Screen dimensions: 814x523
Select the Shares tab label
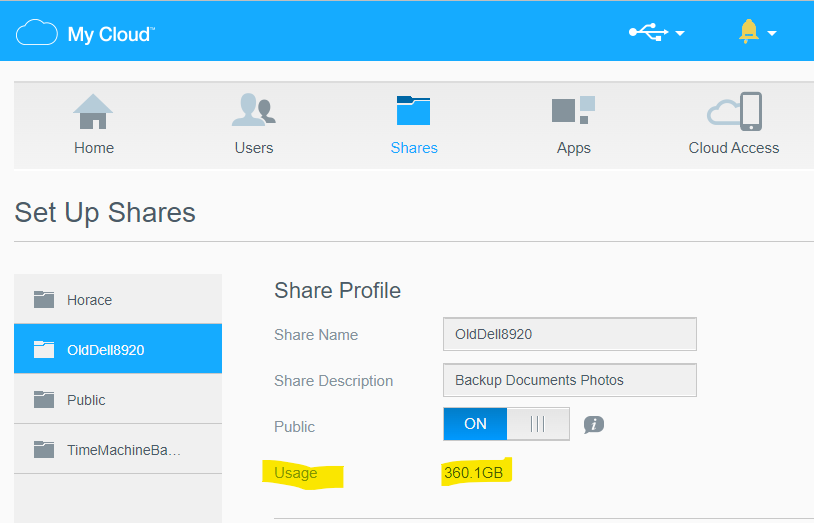pos(414,148)
